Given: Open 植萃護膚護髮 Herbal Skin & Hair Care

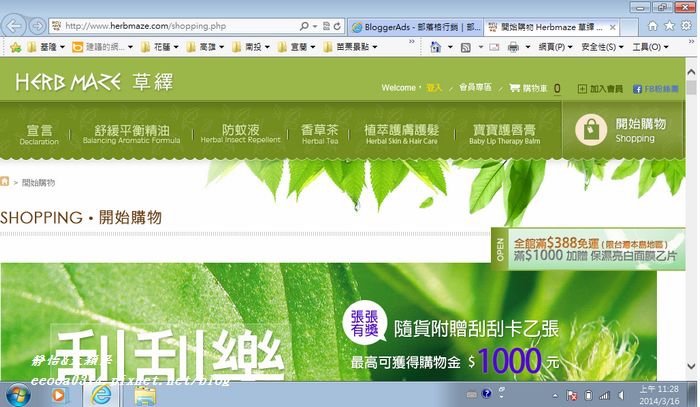Looking at the screenshot, I should 402,134.
